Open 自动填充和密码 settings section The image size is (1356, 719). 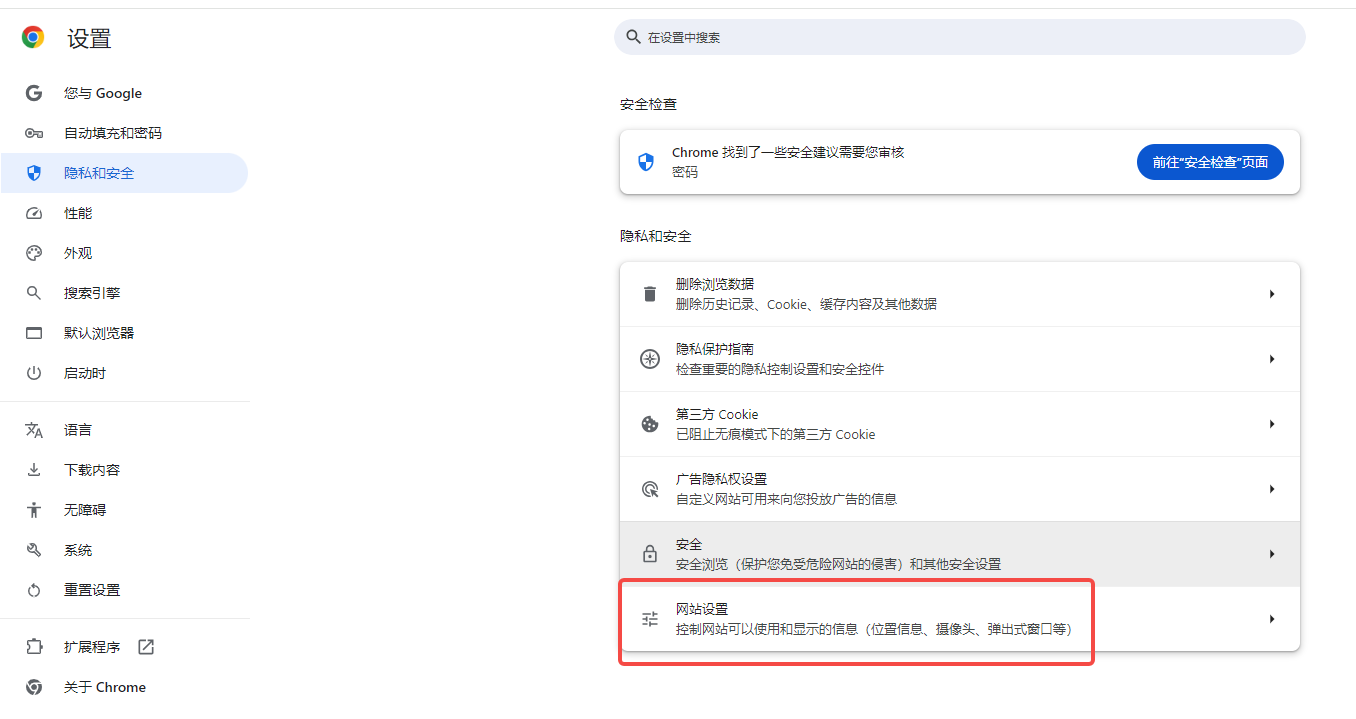click(x=124, y=133)
